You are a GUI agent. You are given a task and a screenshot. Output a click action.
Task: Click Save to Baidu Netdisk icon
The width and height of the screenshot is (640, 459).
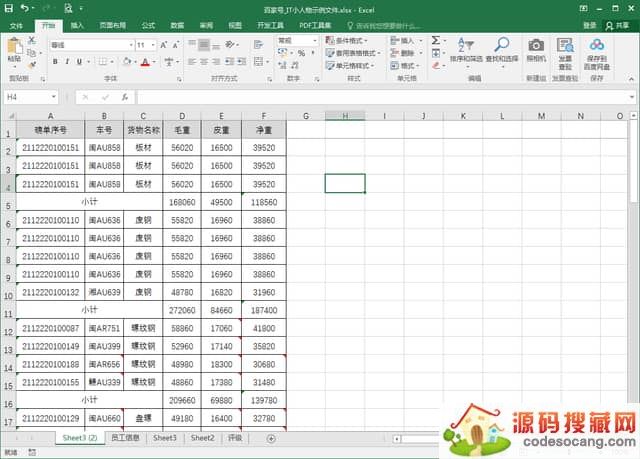click(597, 48)
